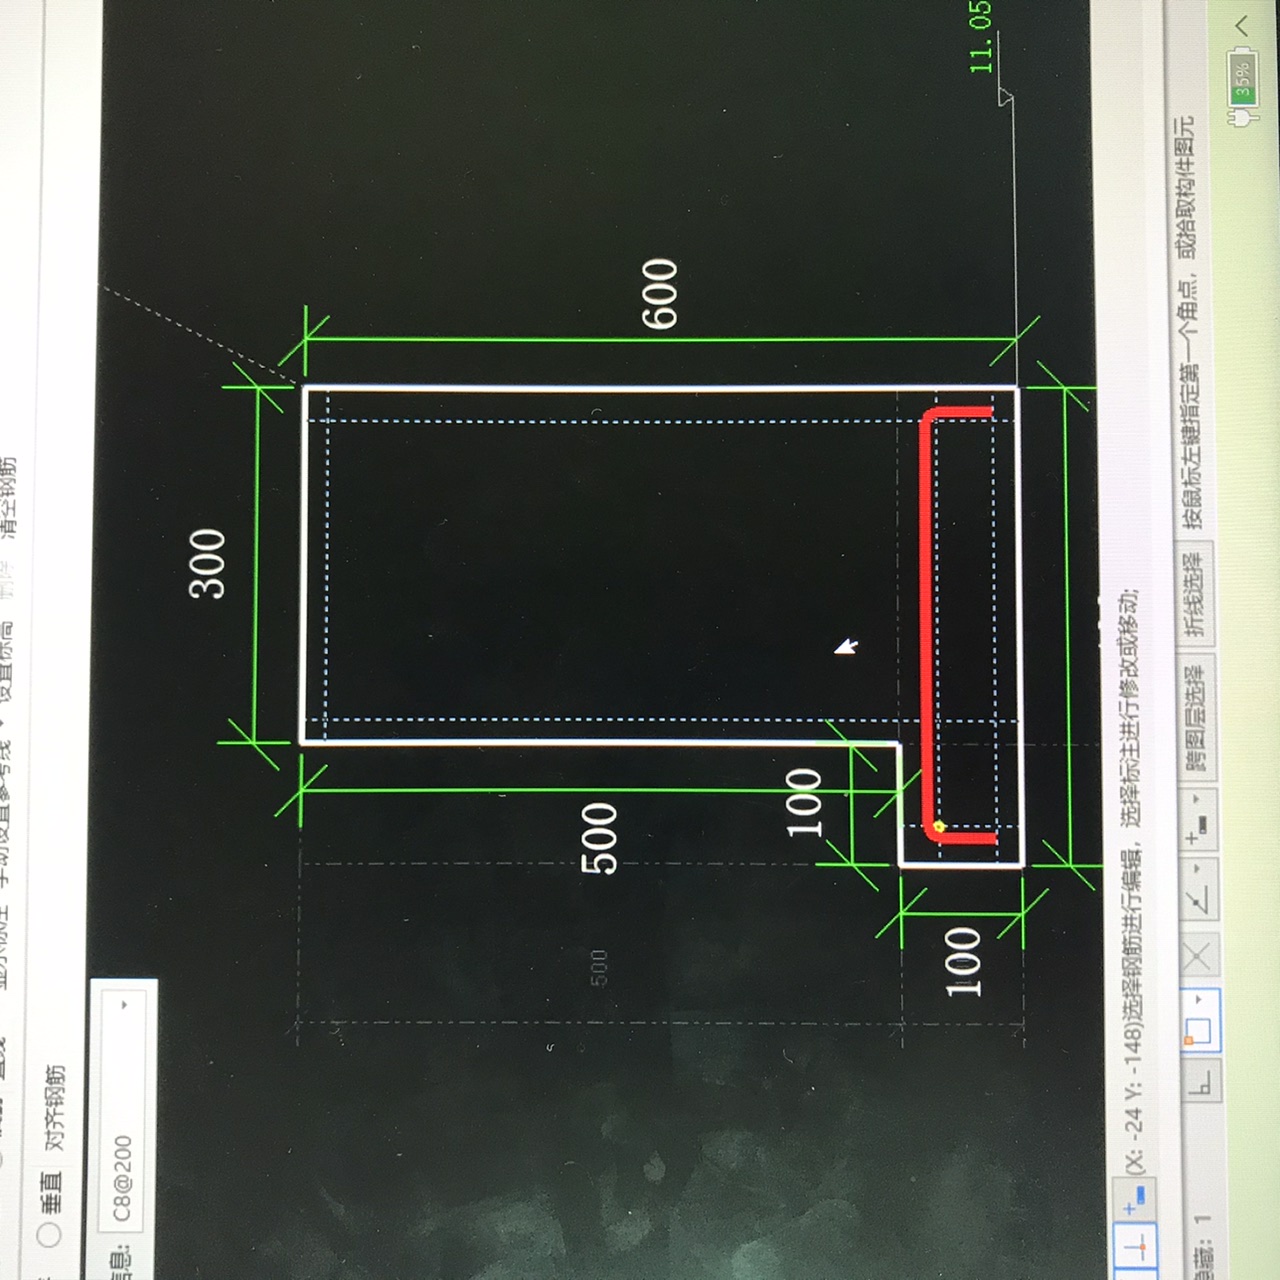This screenshot has width=1280, height=1280.
Task: Click the X cross snap icon
Action: (1200, 957)
